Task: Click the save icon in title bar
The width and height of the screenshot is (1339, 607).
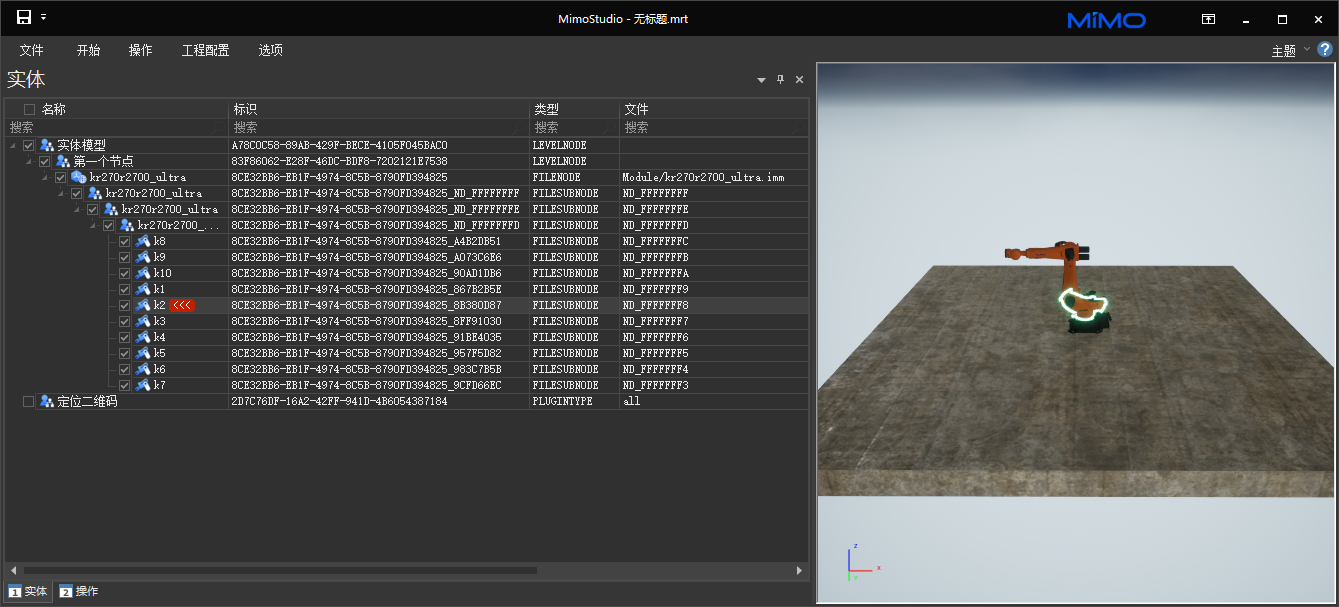Action: pos(24,17)
